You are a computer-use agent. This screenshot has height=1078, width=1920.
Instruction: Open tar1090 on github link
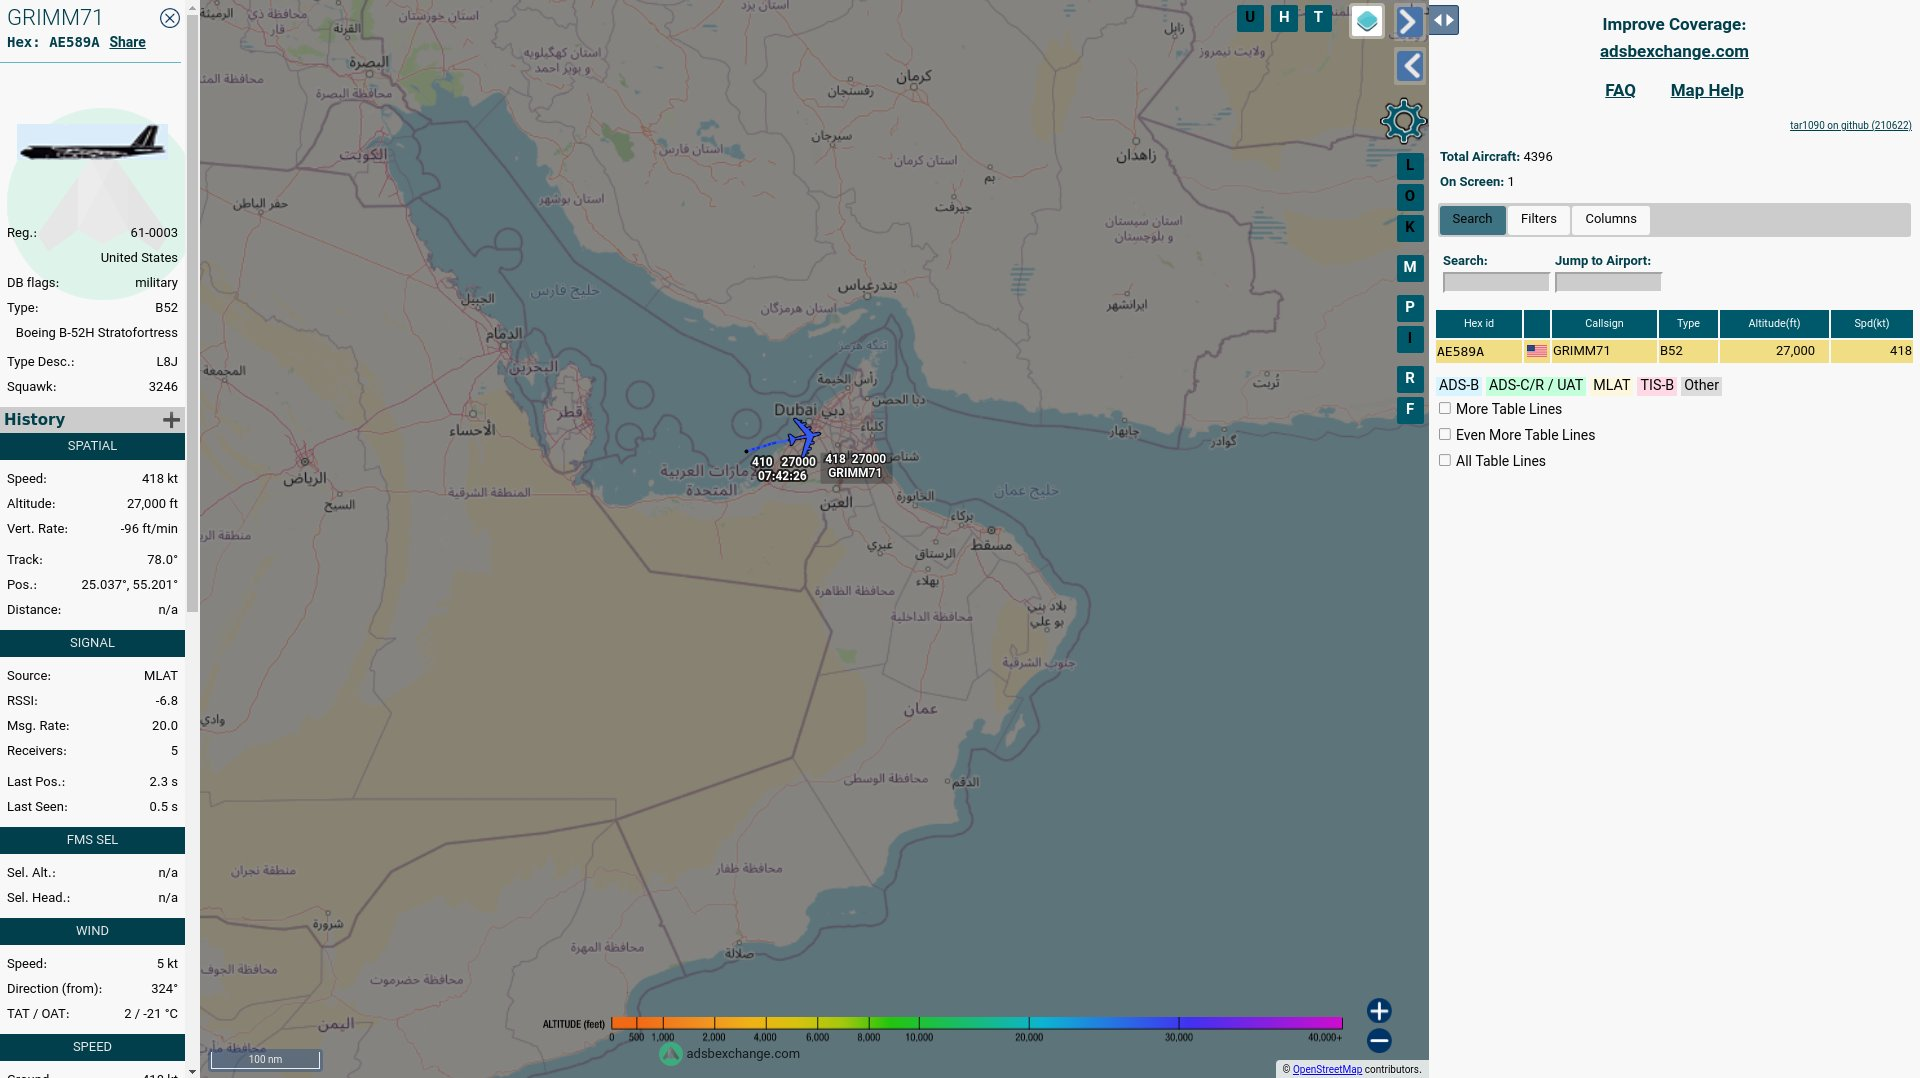1850,126
